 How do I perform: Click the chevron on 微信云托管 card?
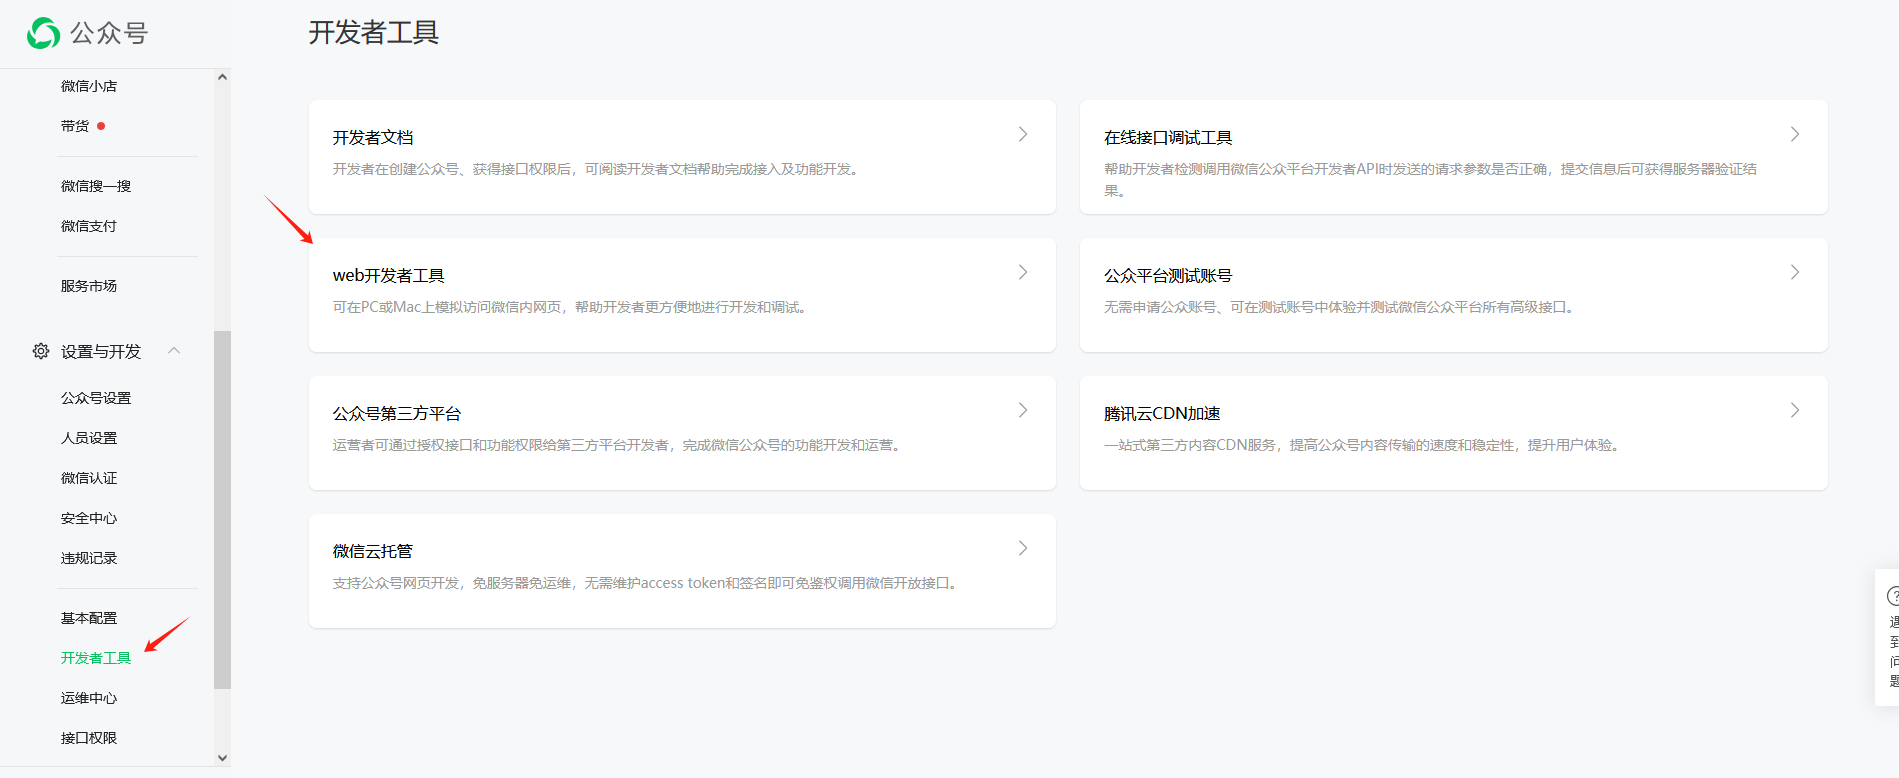point(1023,548)
